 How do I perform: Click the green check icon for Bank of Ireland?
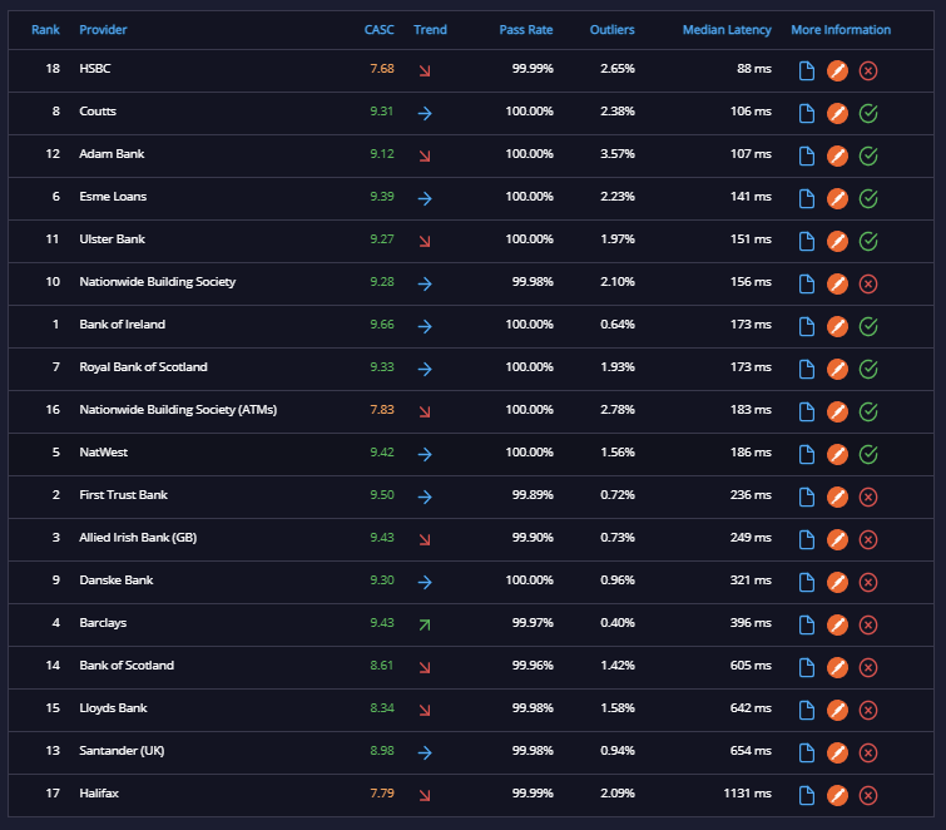[868, 326]
